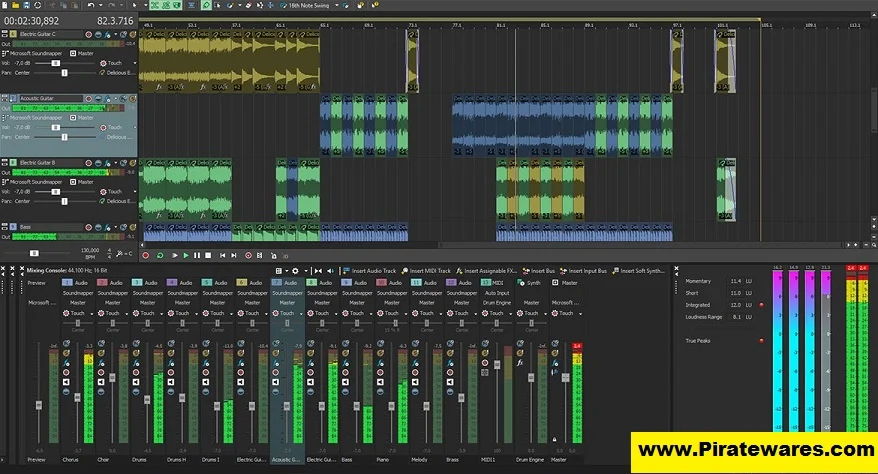This screenshot has height=474, width=878.
Task: Select the Acoustic Guitar track name
Action: [50, 98]
